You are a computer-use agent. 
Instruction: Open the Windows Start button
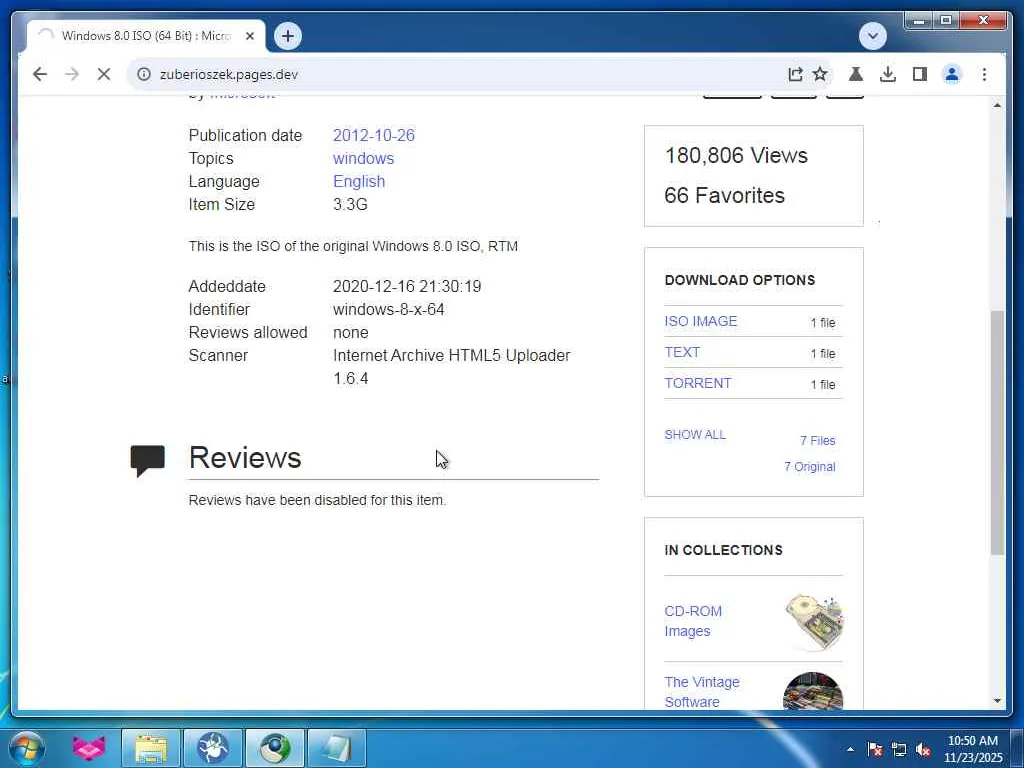(x=27, y=748)
